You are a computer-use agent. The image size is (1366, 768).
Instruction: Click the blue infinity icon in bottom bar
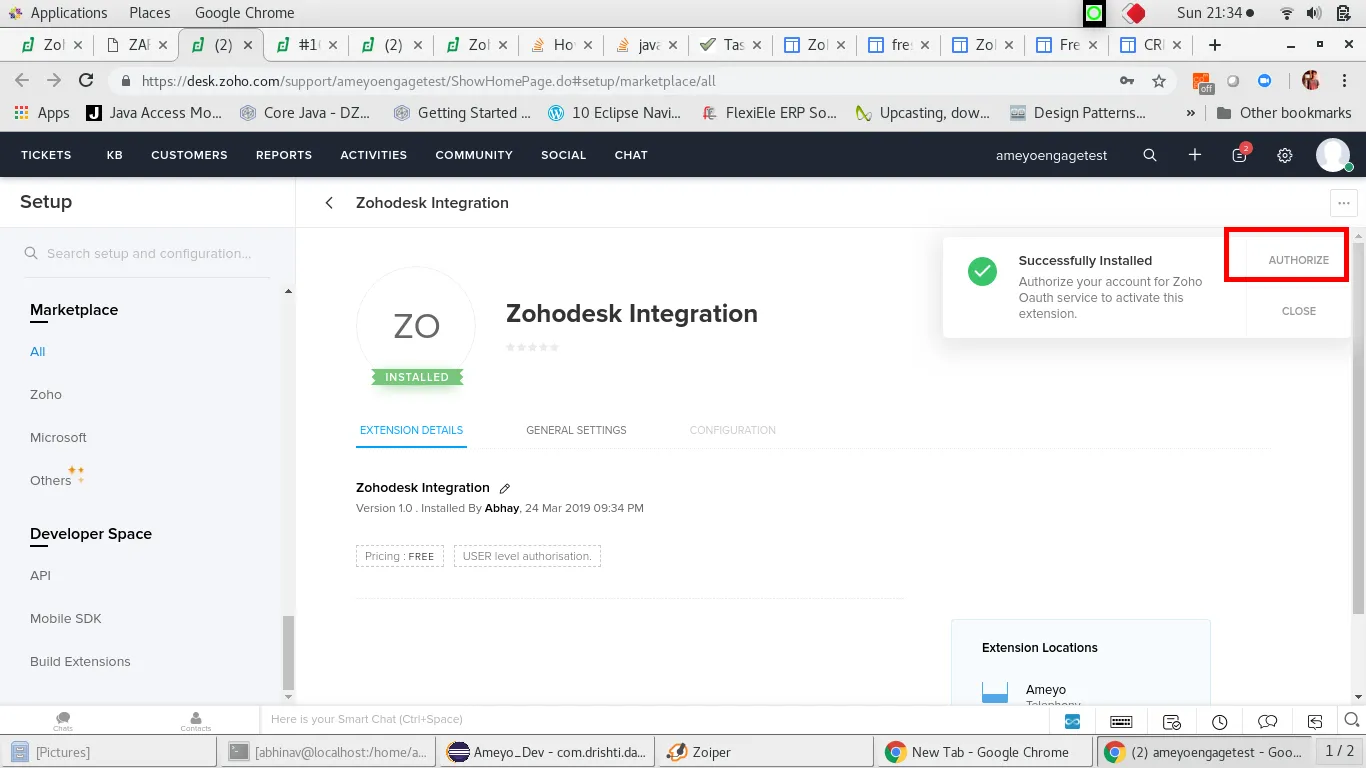coord(1072,721)
